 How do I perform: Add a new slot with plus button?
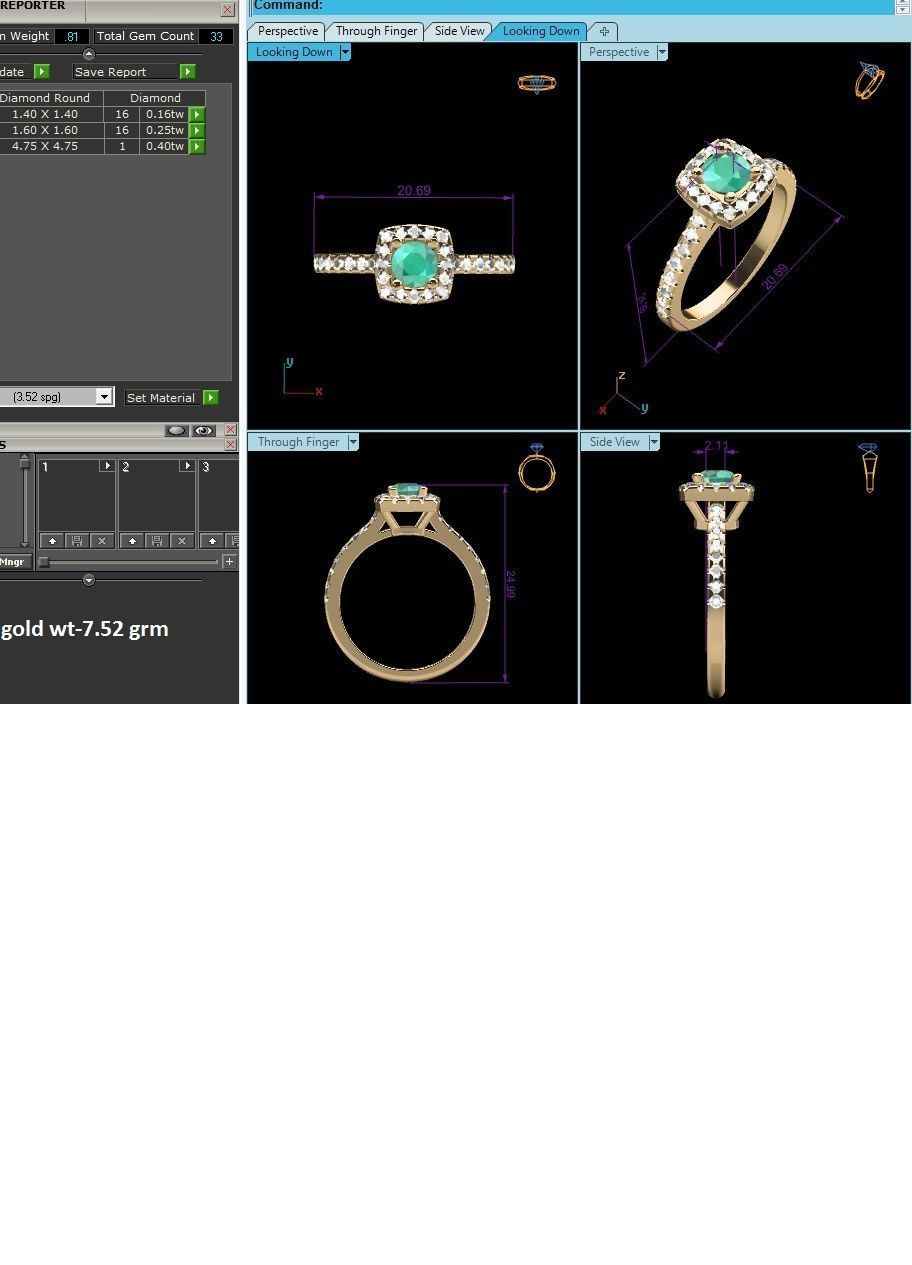[x=230, y=562]
